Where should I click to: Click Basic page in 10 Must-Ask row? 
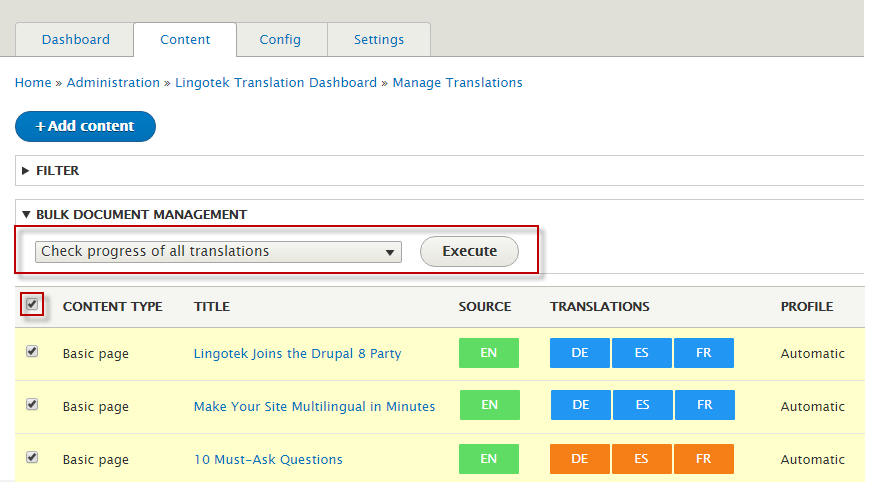tap(96, 460)
